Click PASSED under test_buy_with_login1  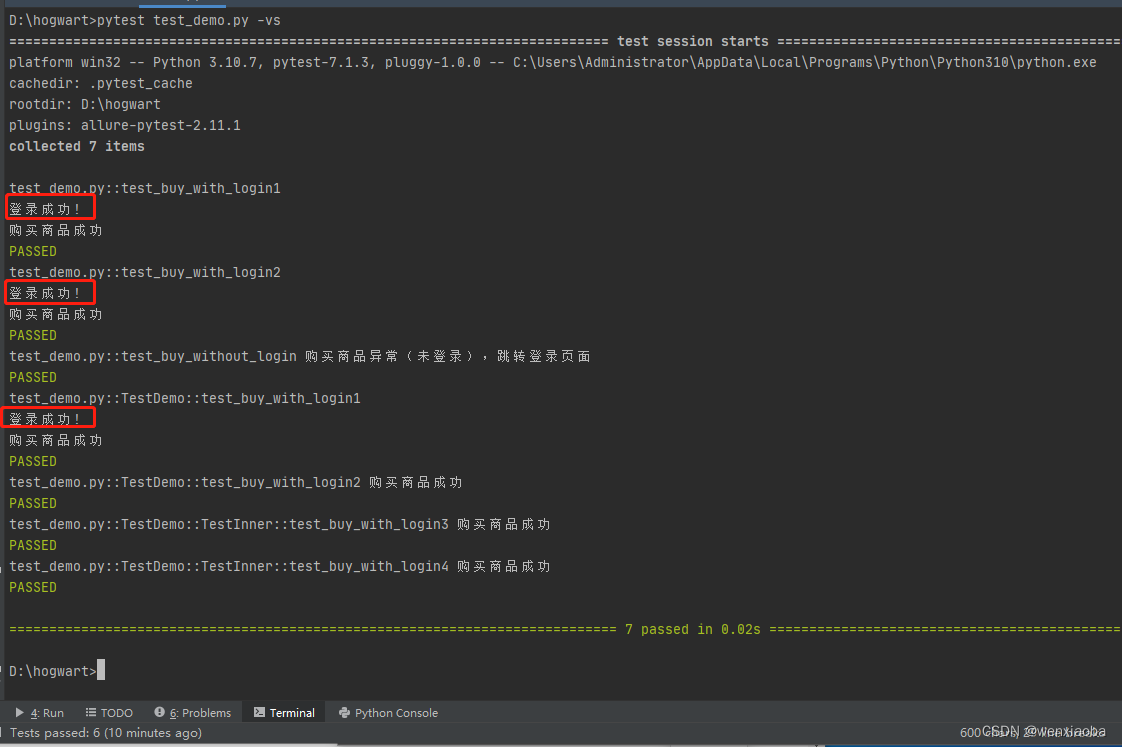(33, 251)
